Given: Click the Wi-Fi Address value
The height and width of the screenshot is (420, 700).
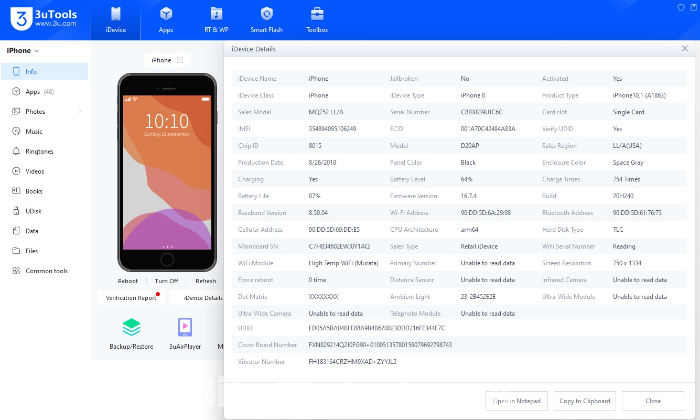Looking at the screenshot, I should tap(486, 213).
